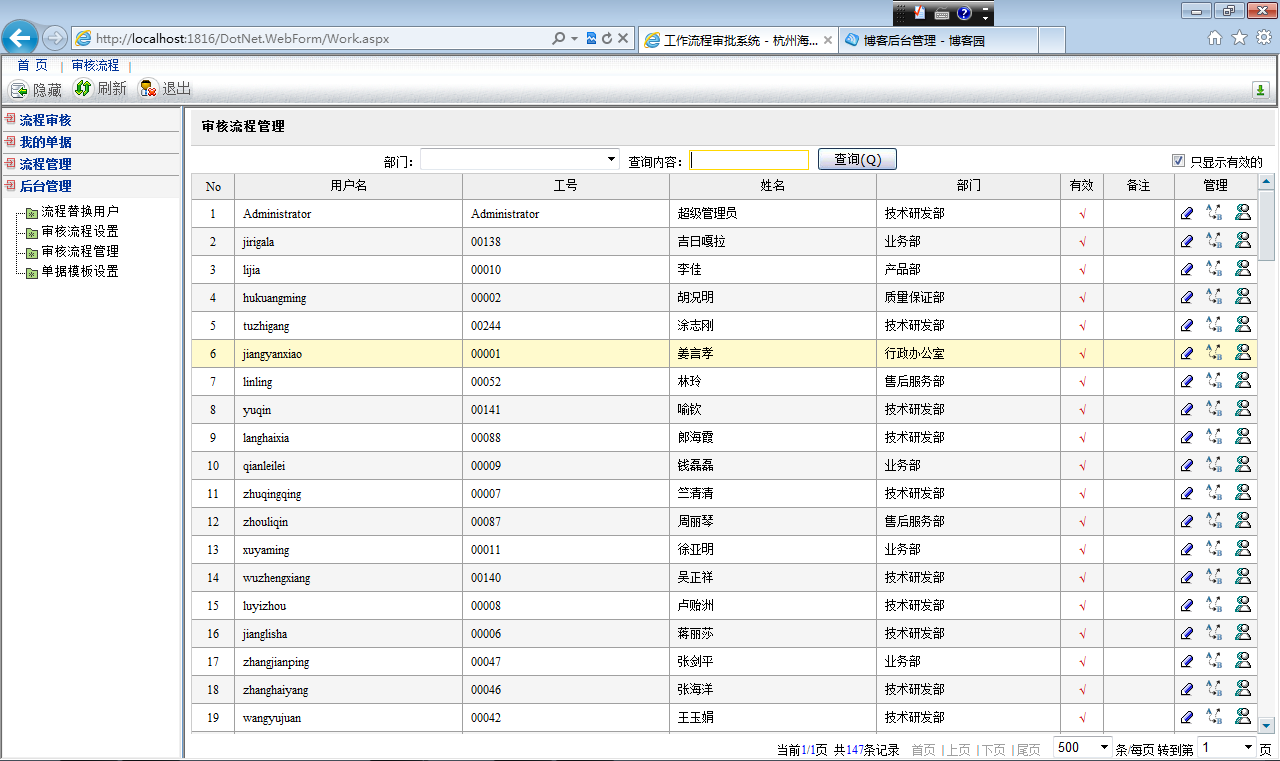
Task: Edit the jianglisha row with the pencil icon
Action: tap(1187, 633)
